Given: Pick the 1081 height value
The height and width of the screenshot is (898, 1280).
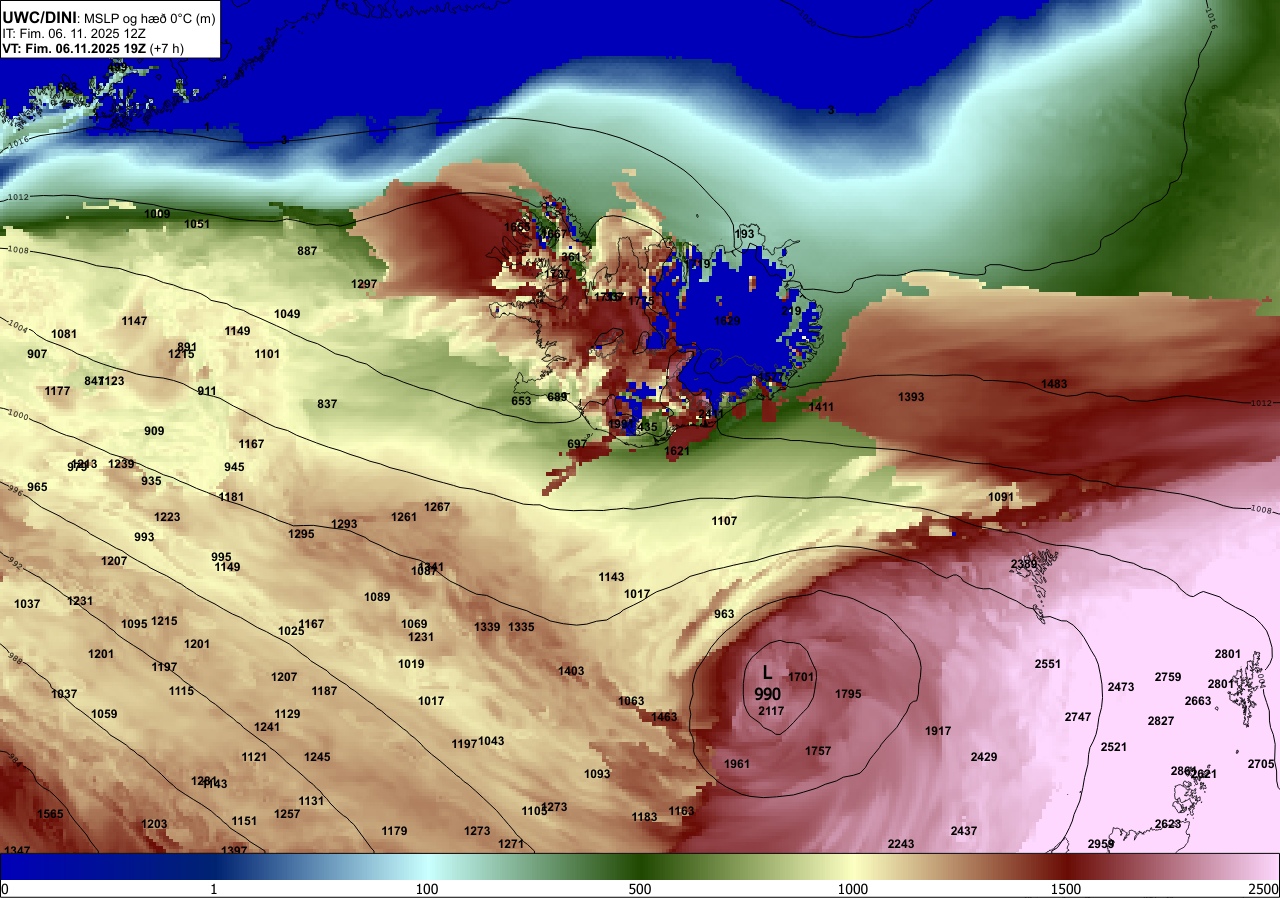Looking at the screenshot, I should pos(64,334).
